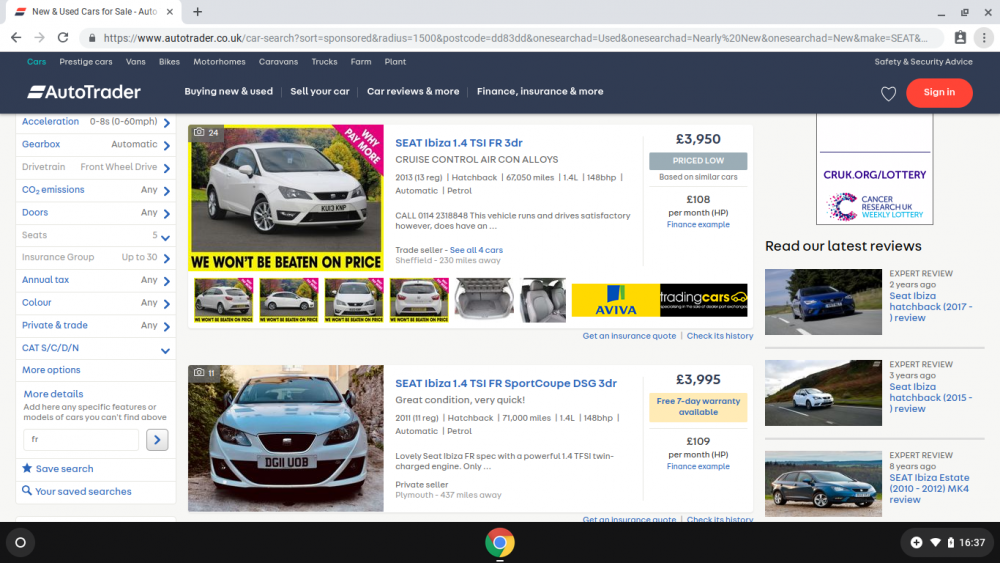
Task: Open Seat Ibiza hatchback 2017 review
Action: click(x=930, y=307)
